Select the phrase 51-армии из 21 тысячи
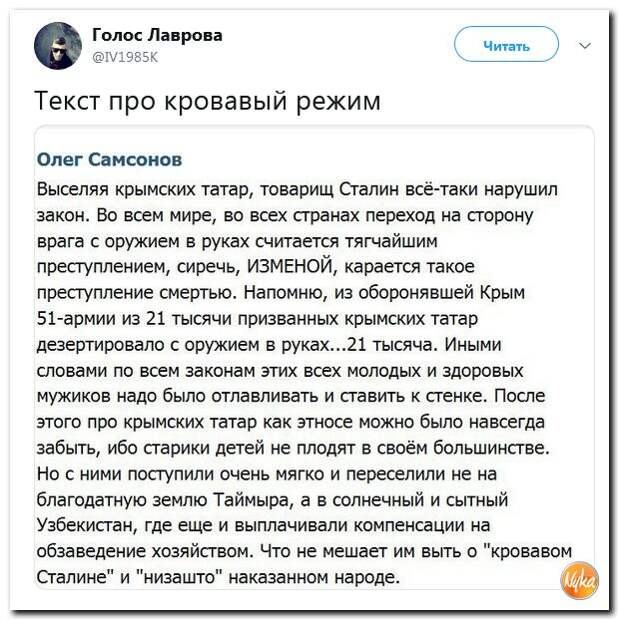The height and width of the screenshot is (621, 620). 134,319
